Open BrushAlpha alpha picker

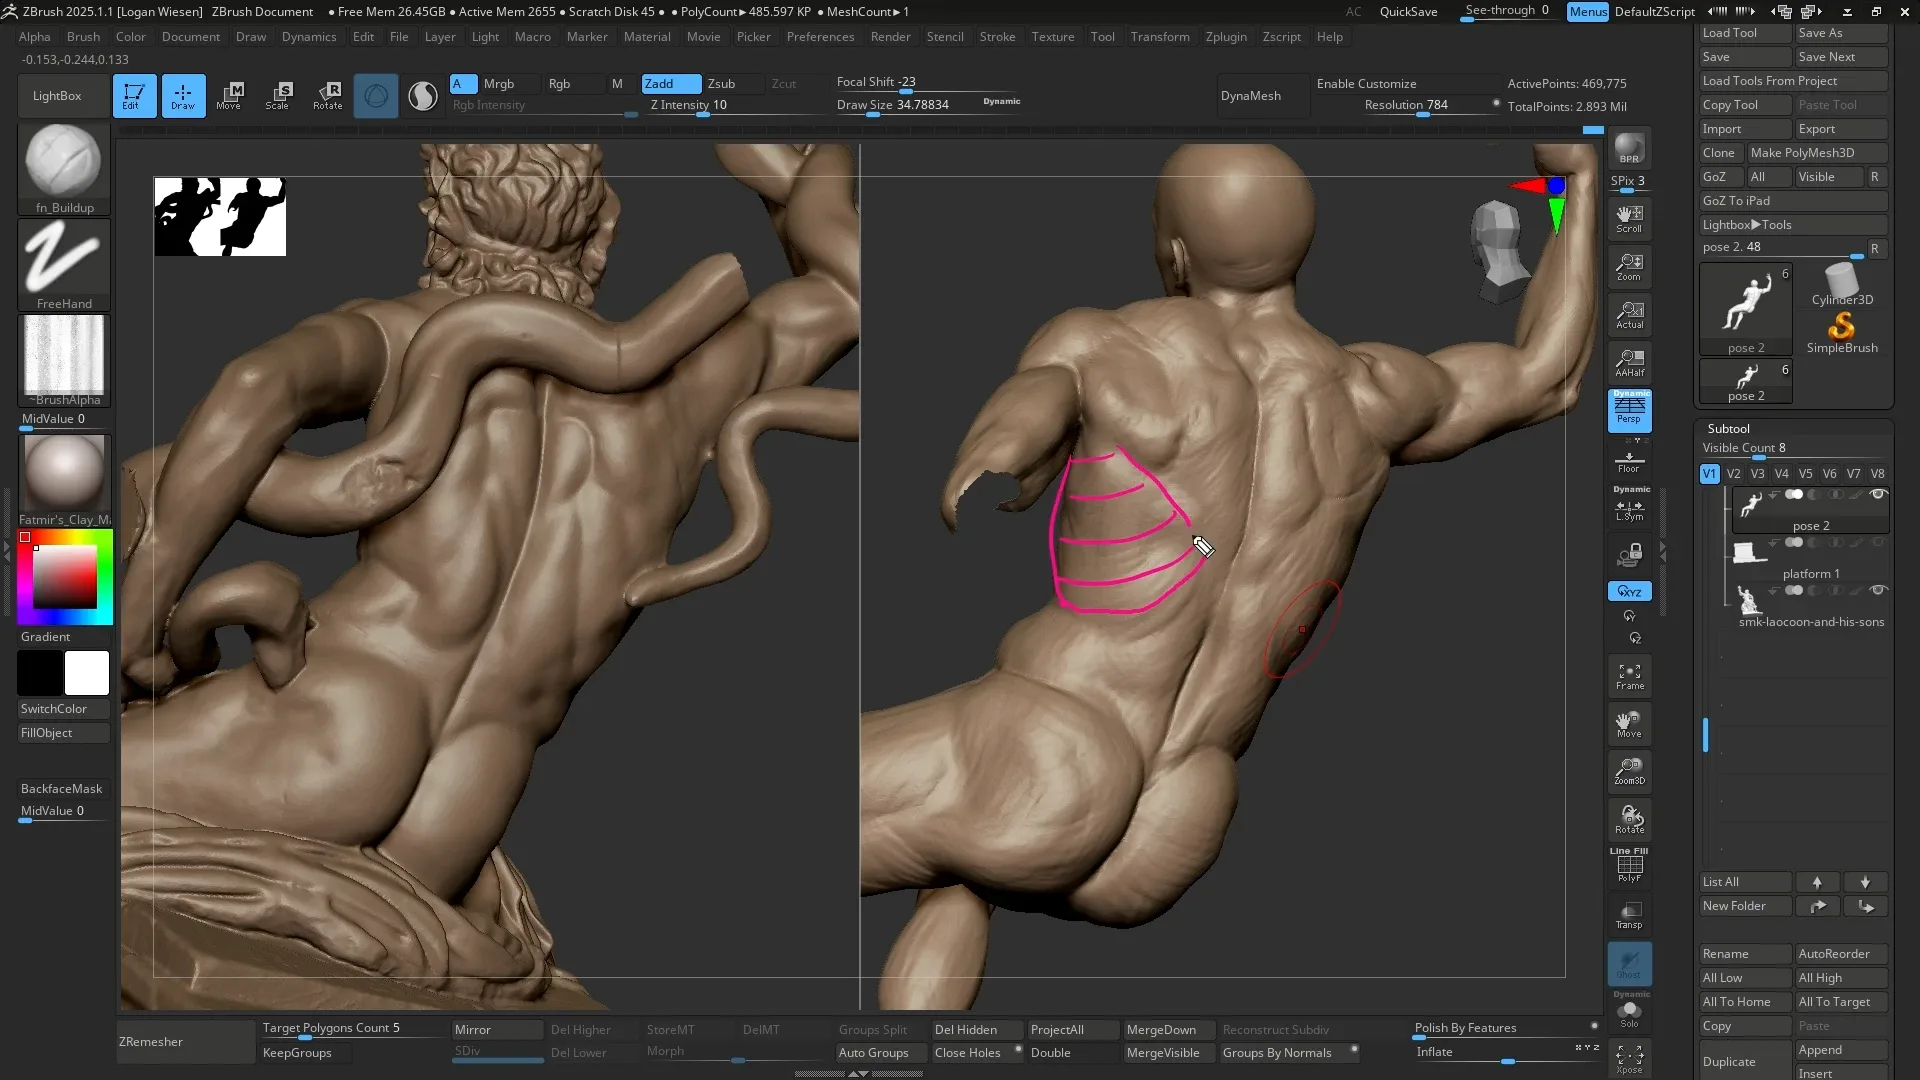pyautogui.click(x=63, y=360)
